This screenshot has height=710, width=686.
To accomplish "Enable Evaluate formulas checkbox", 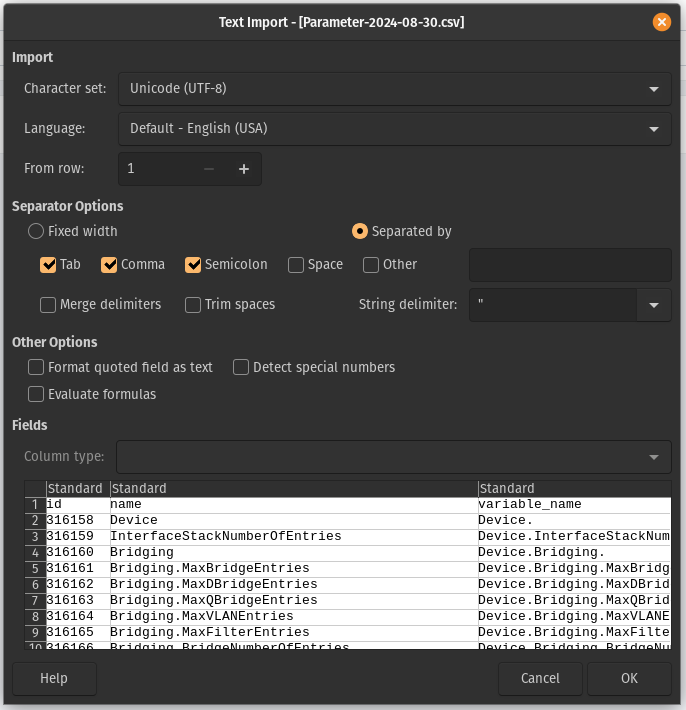I will (x=36, y=394).
